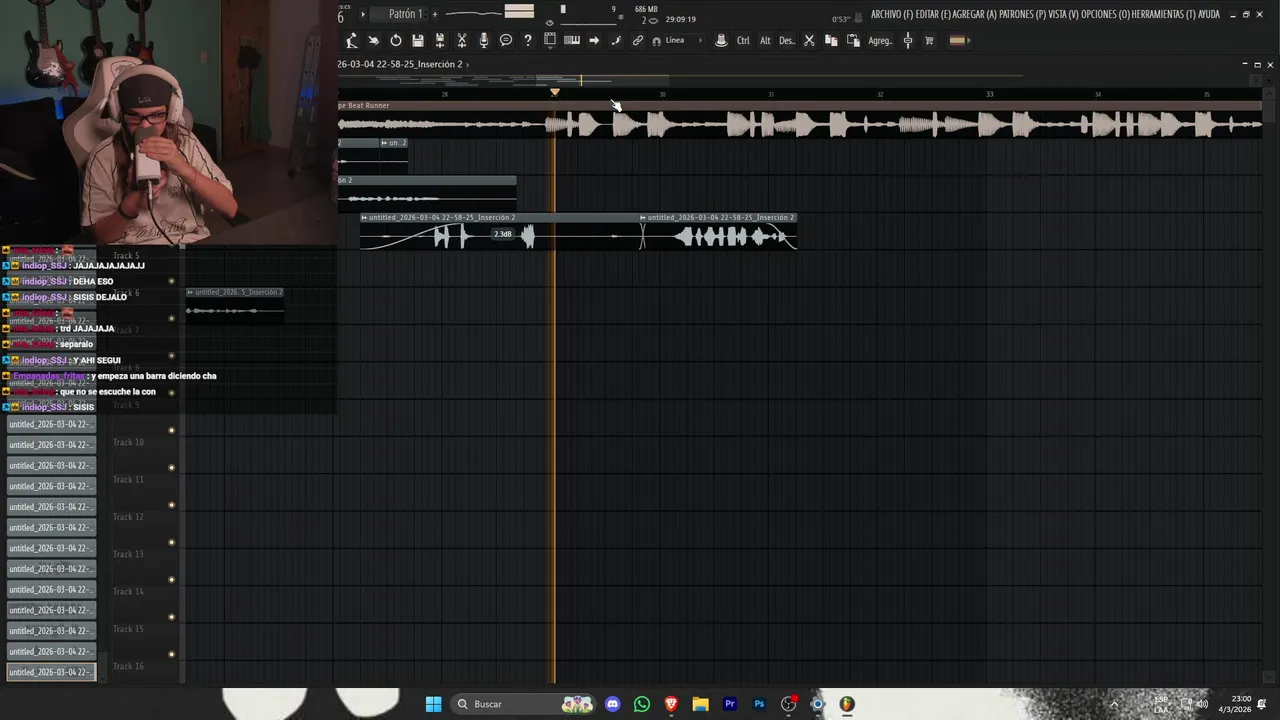Viewport: 1280px width, 720px height.
Task: Click the Ctrl button in toolbar
Action: pyautogui.click(x=743, y=41)
